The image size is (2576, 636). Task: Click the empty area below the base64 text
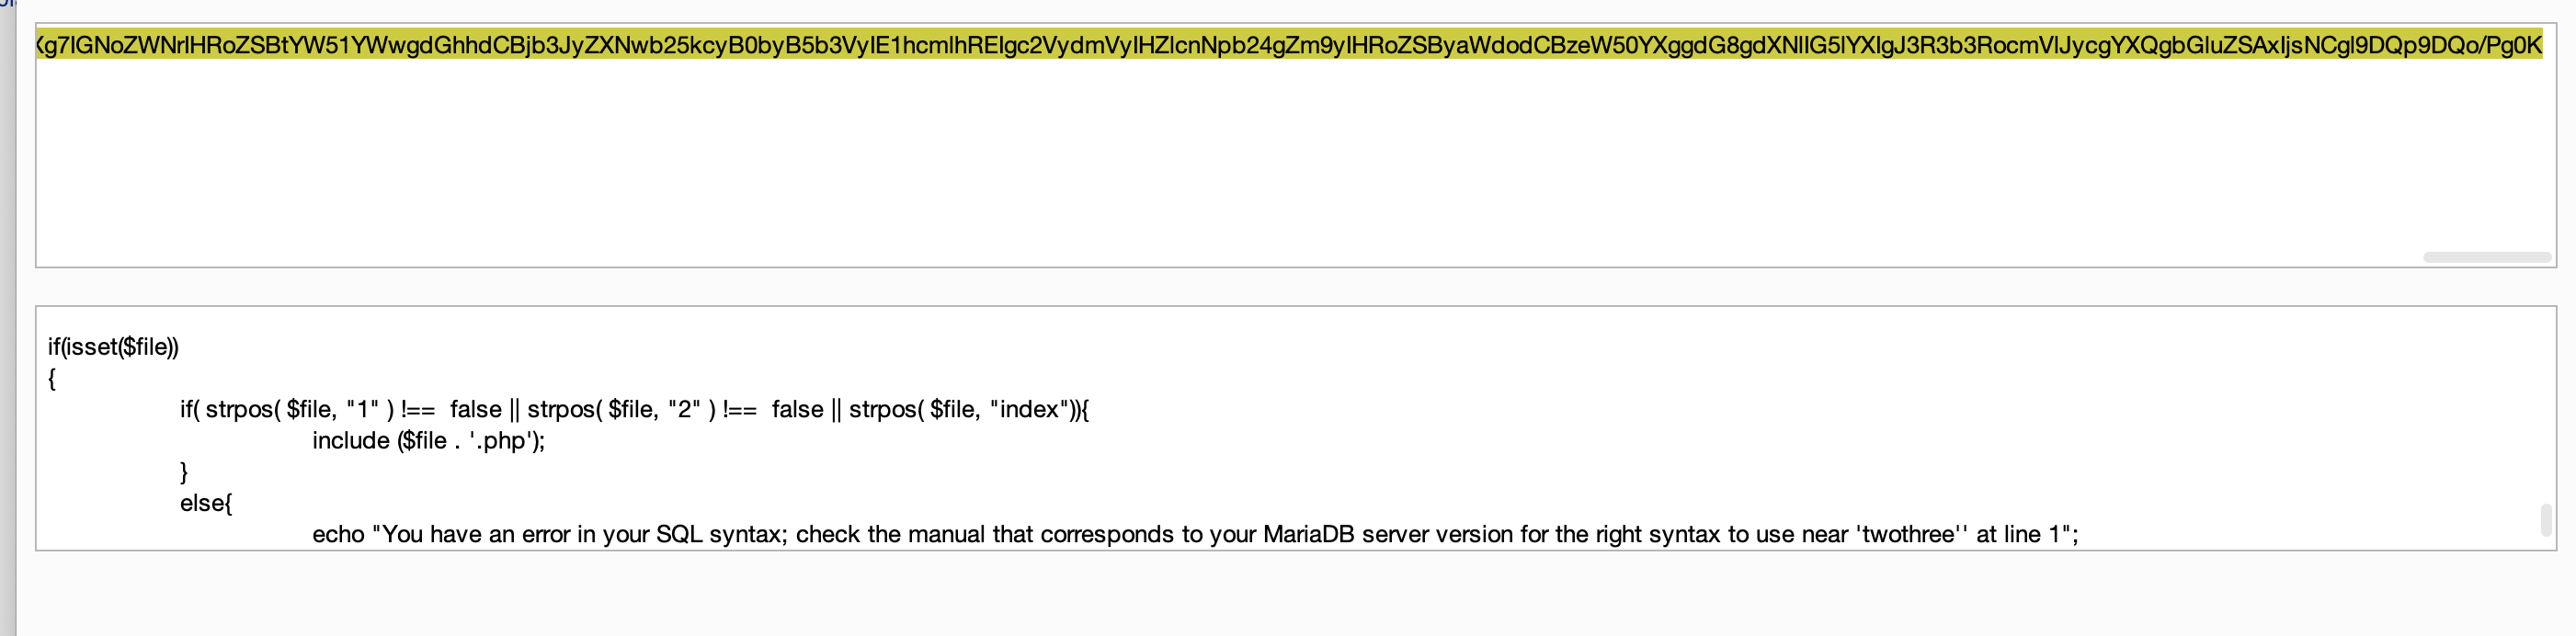(x=1200, y=160)
